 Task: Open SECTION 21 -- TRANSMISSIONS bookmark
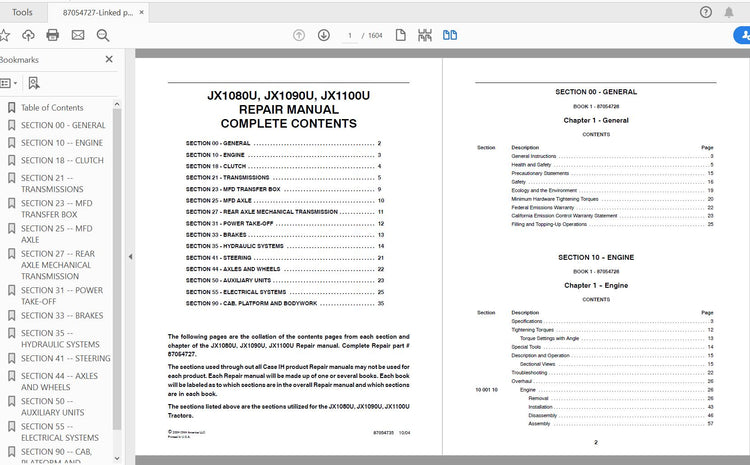[52, 184]
